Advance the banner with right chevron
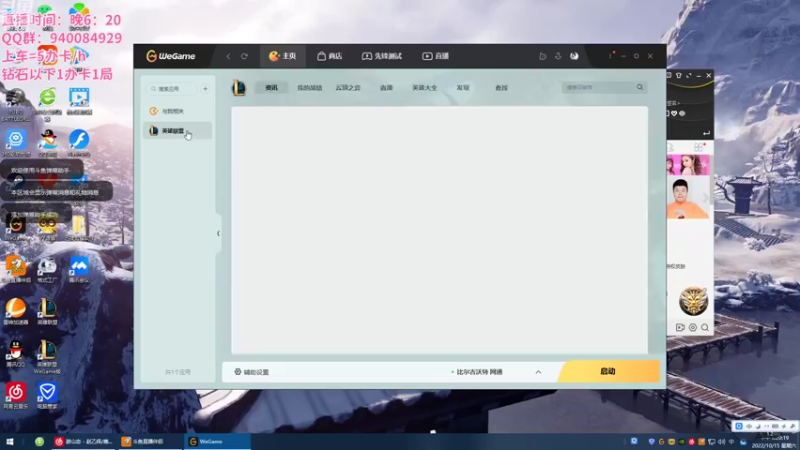Screen dimensions: 800x450 tap(706, 198)
